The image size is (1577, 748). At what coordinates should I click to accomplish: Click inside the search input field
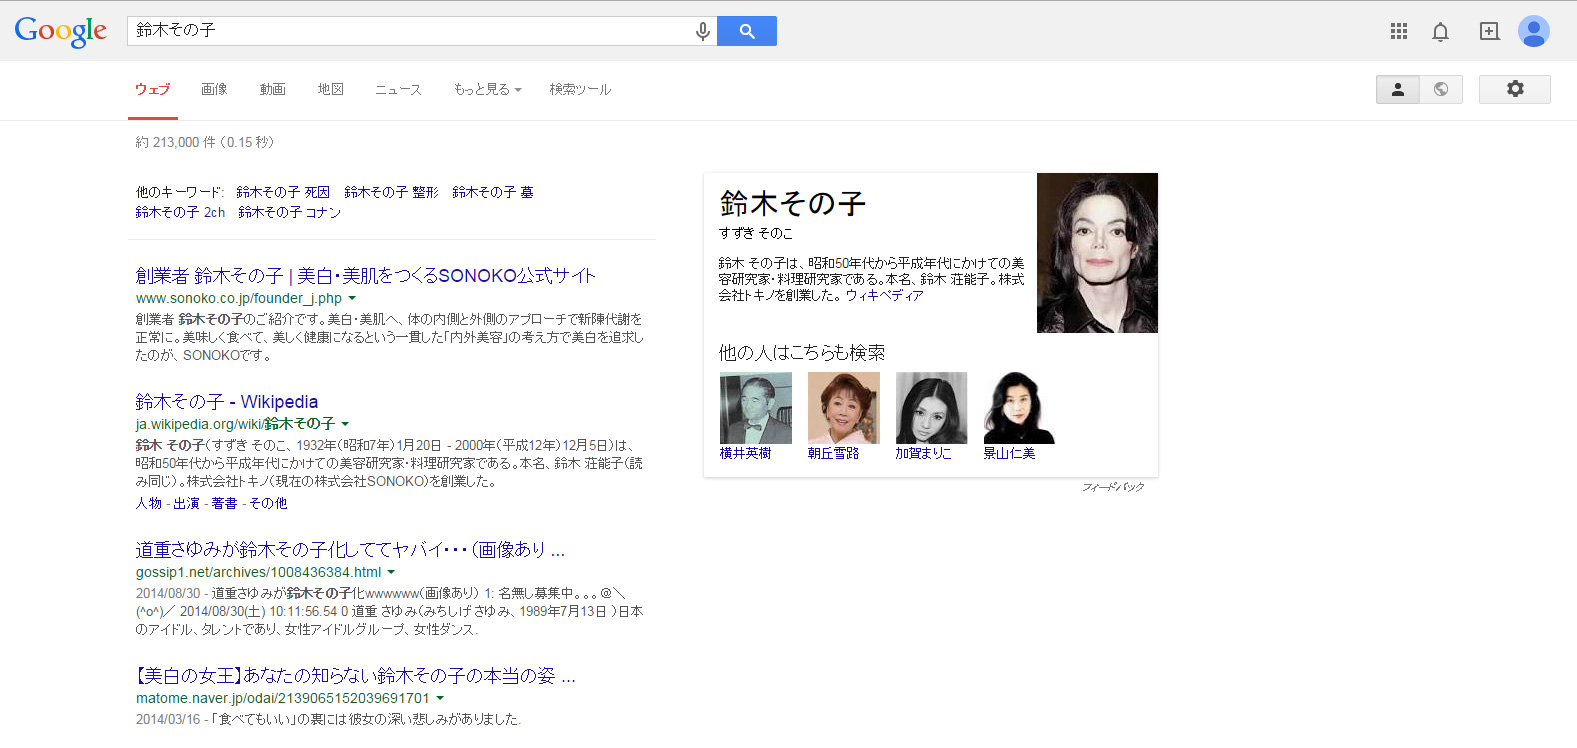[410, 31]
